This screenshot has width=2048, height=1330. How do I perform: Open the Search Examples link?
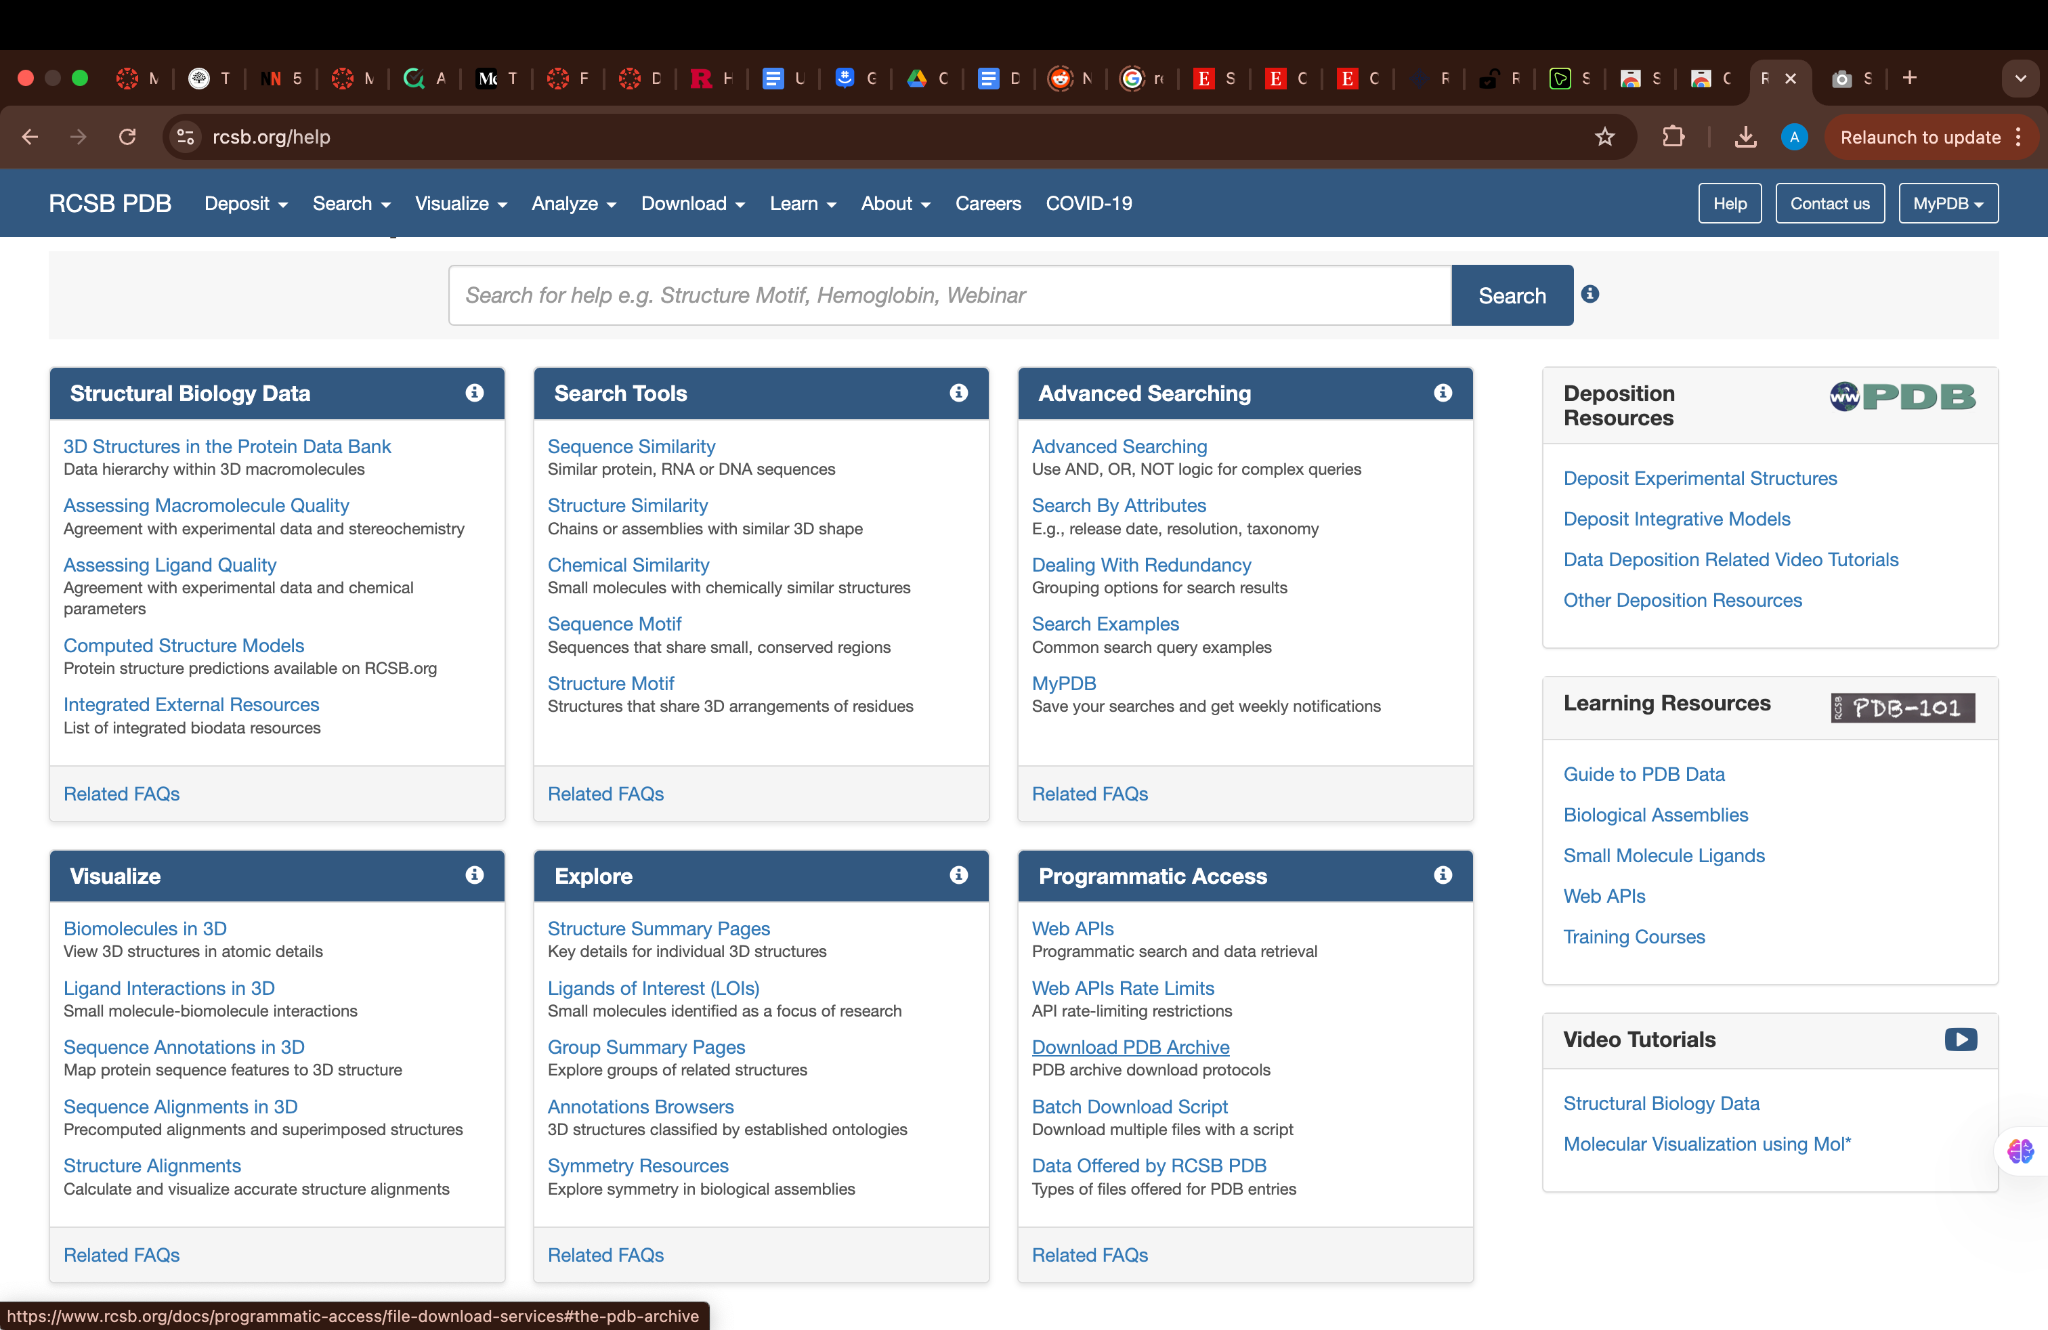[1105, 623]
